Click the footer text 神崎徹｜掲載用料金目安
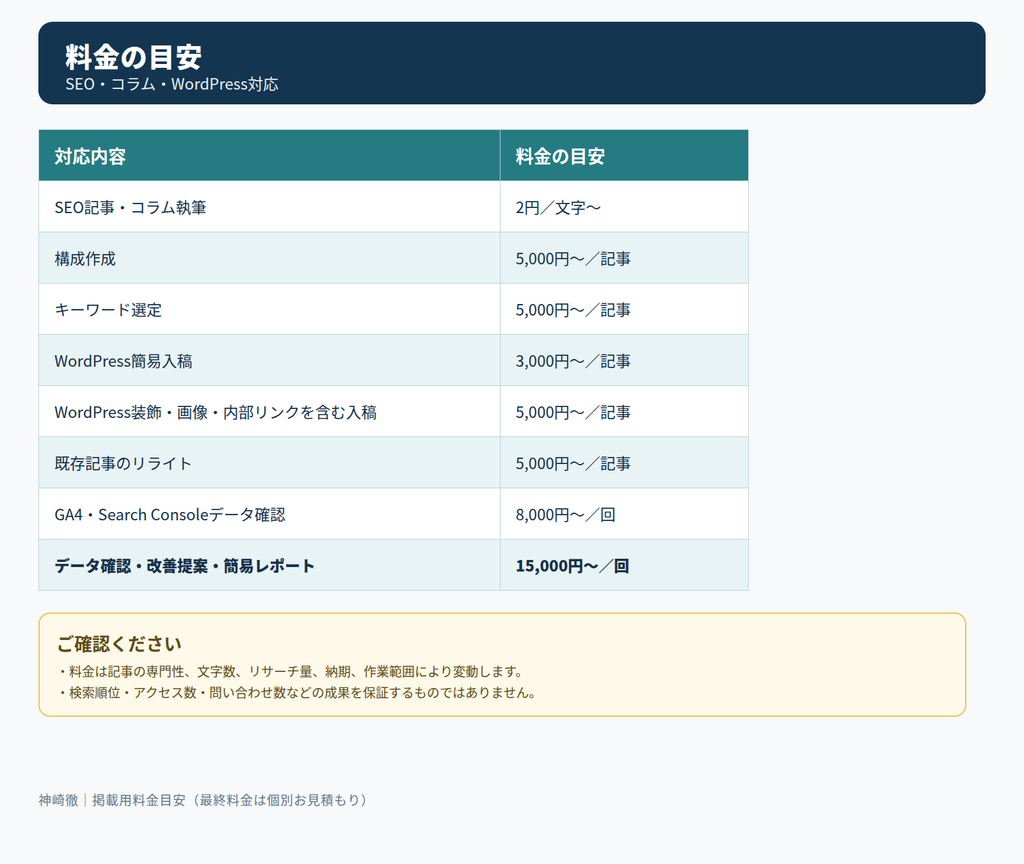The image size is (1024, 864). point(204,800)
